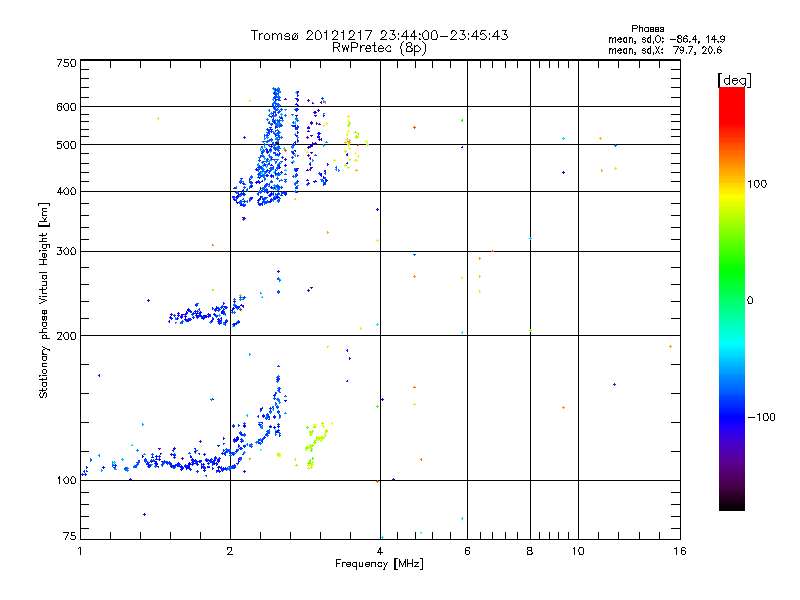Click the blue trace cluster between 200 and 250 km
Viewport: 800px width, 600px height.
[207, 312]
